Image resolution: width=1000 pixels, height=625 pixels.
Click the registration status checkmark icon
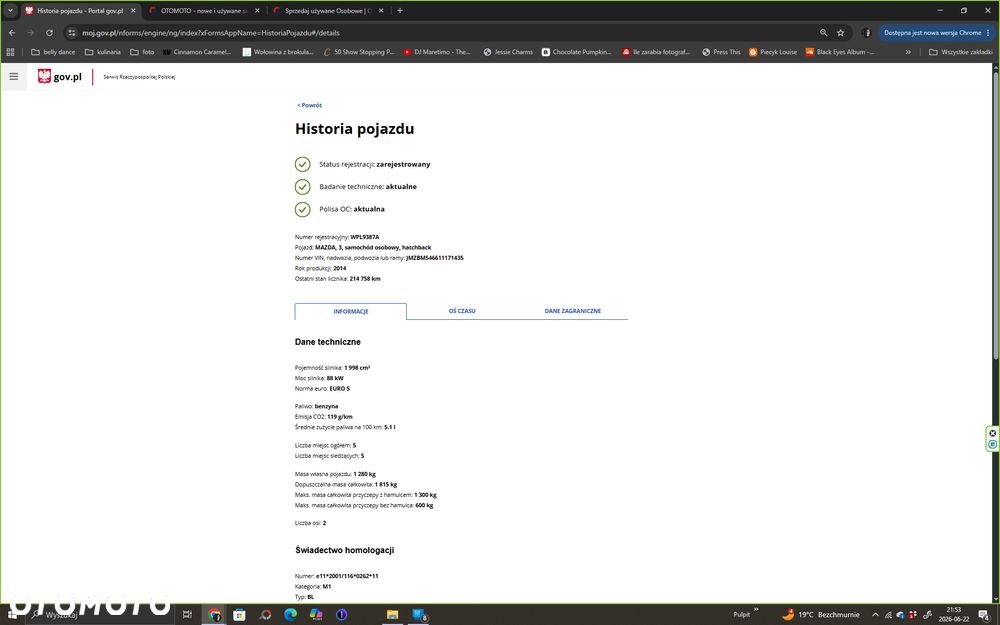pos(302,165)
